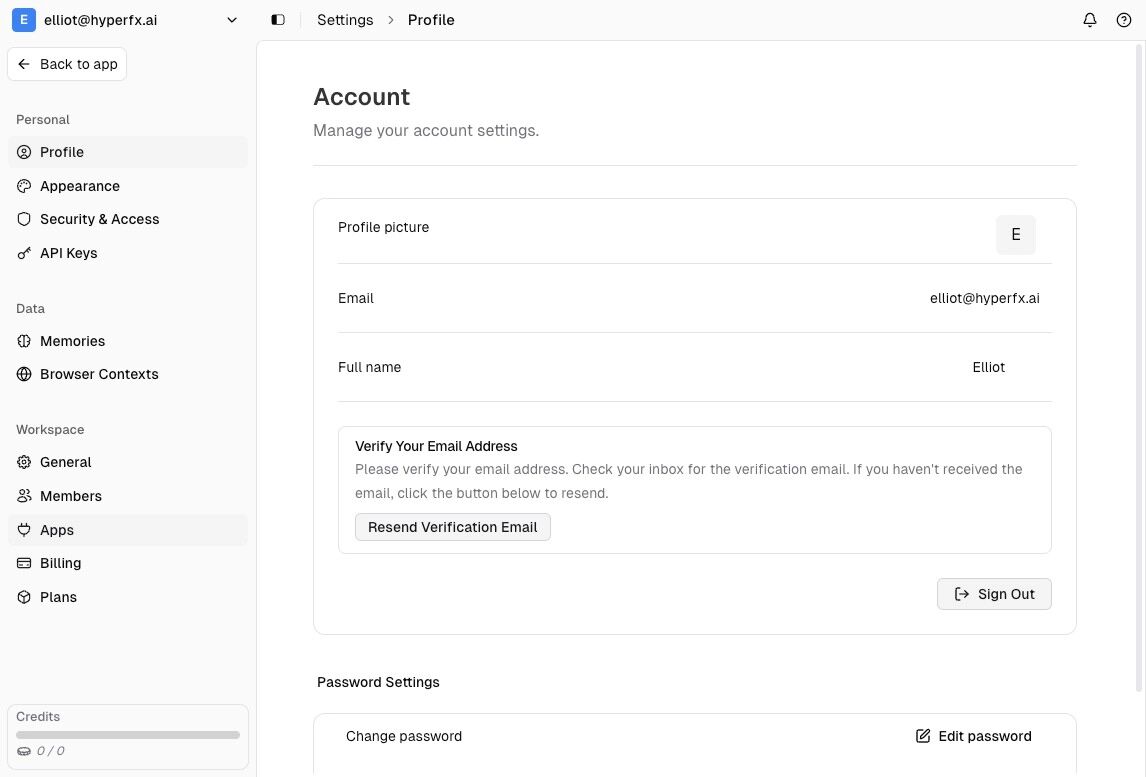Open the Billing card item
Image resolution: width=1146 pixels, height=777 pixels.
[x=60, y=563]
